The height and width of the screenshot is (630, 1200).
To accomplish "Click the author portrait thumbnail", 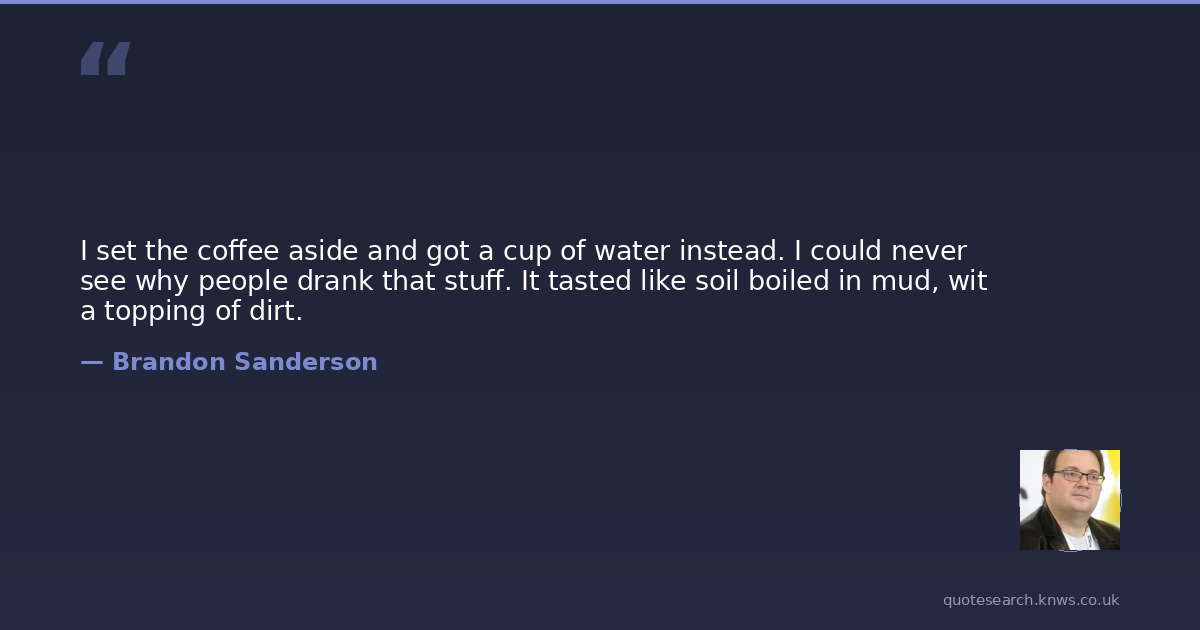I will (1069, 499).
